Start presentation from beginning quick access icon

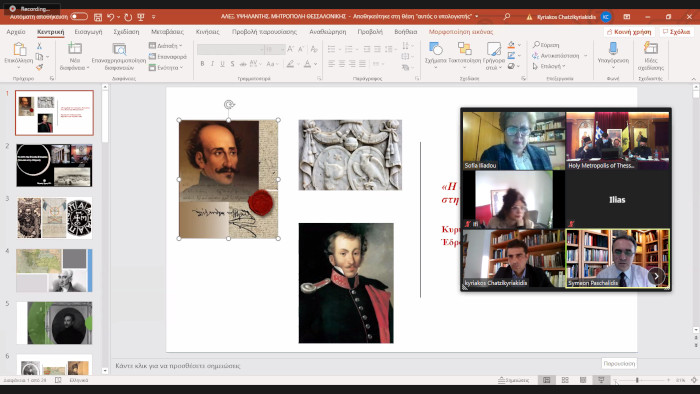pos(141,17)
